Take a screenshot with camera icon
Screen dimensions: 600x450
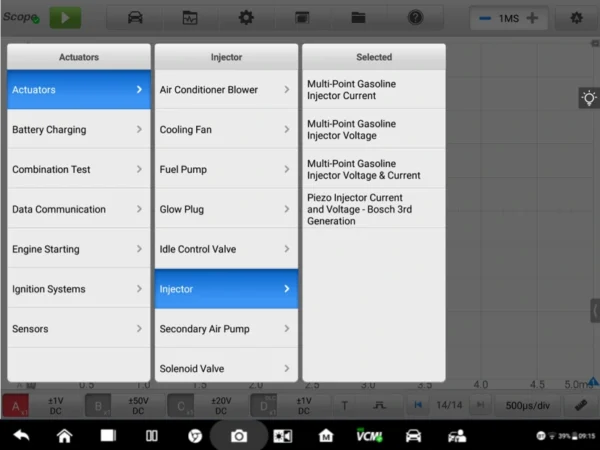[x=239, y=435]
